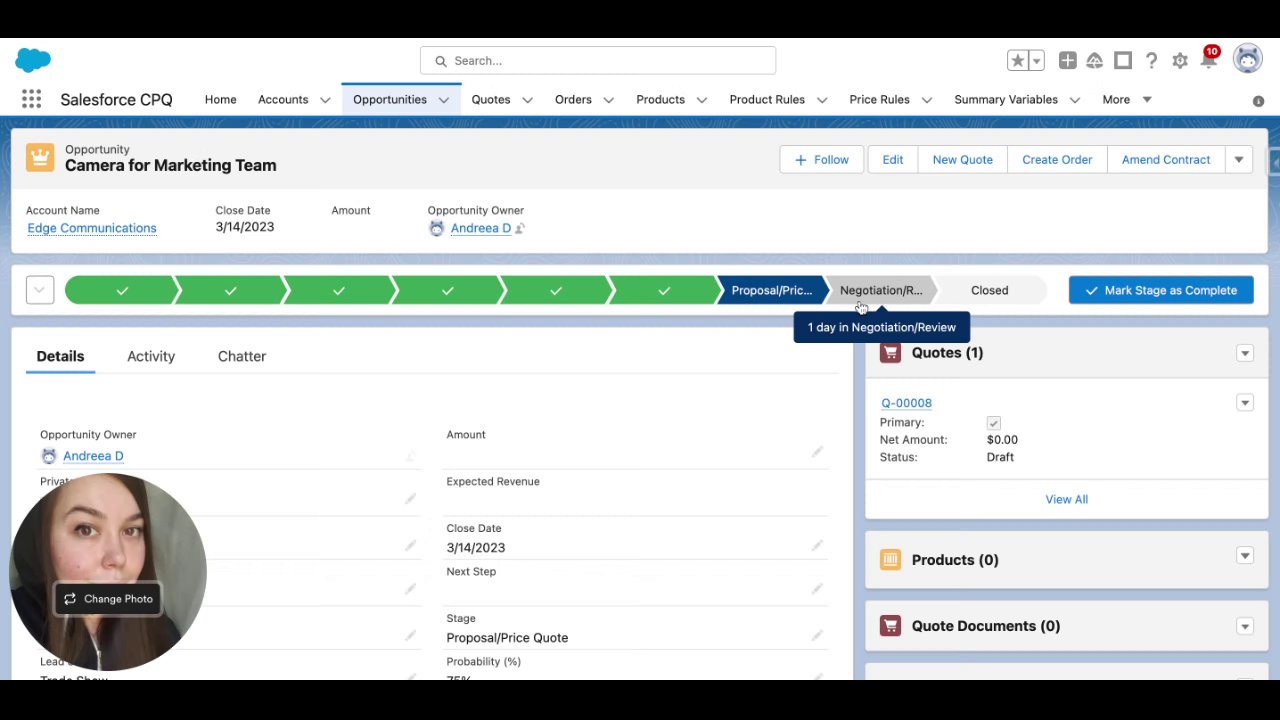Create a New Quote
Screen dimensions: 1280x720
point(963,160)
